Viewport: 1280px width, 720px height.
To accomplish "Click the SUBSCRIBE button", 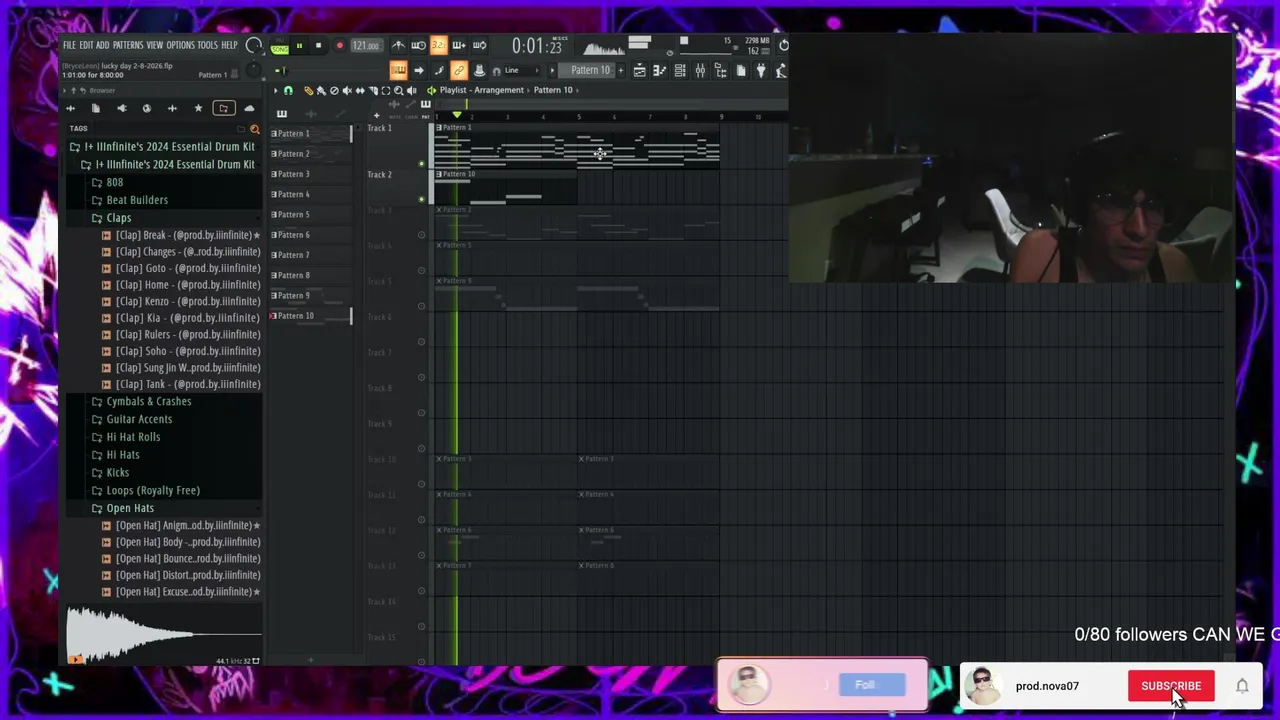I will click(x=1171, y=686).
